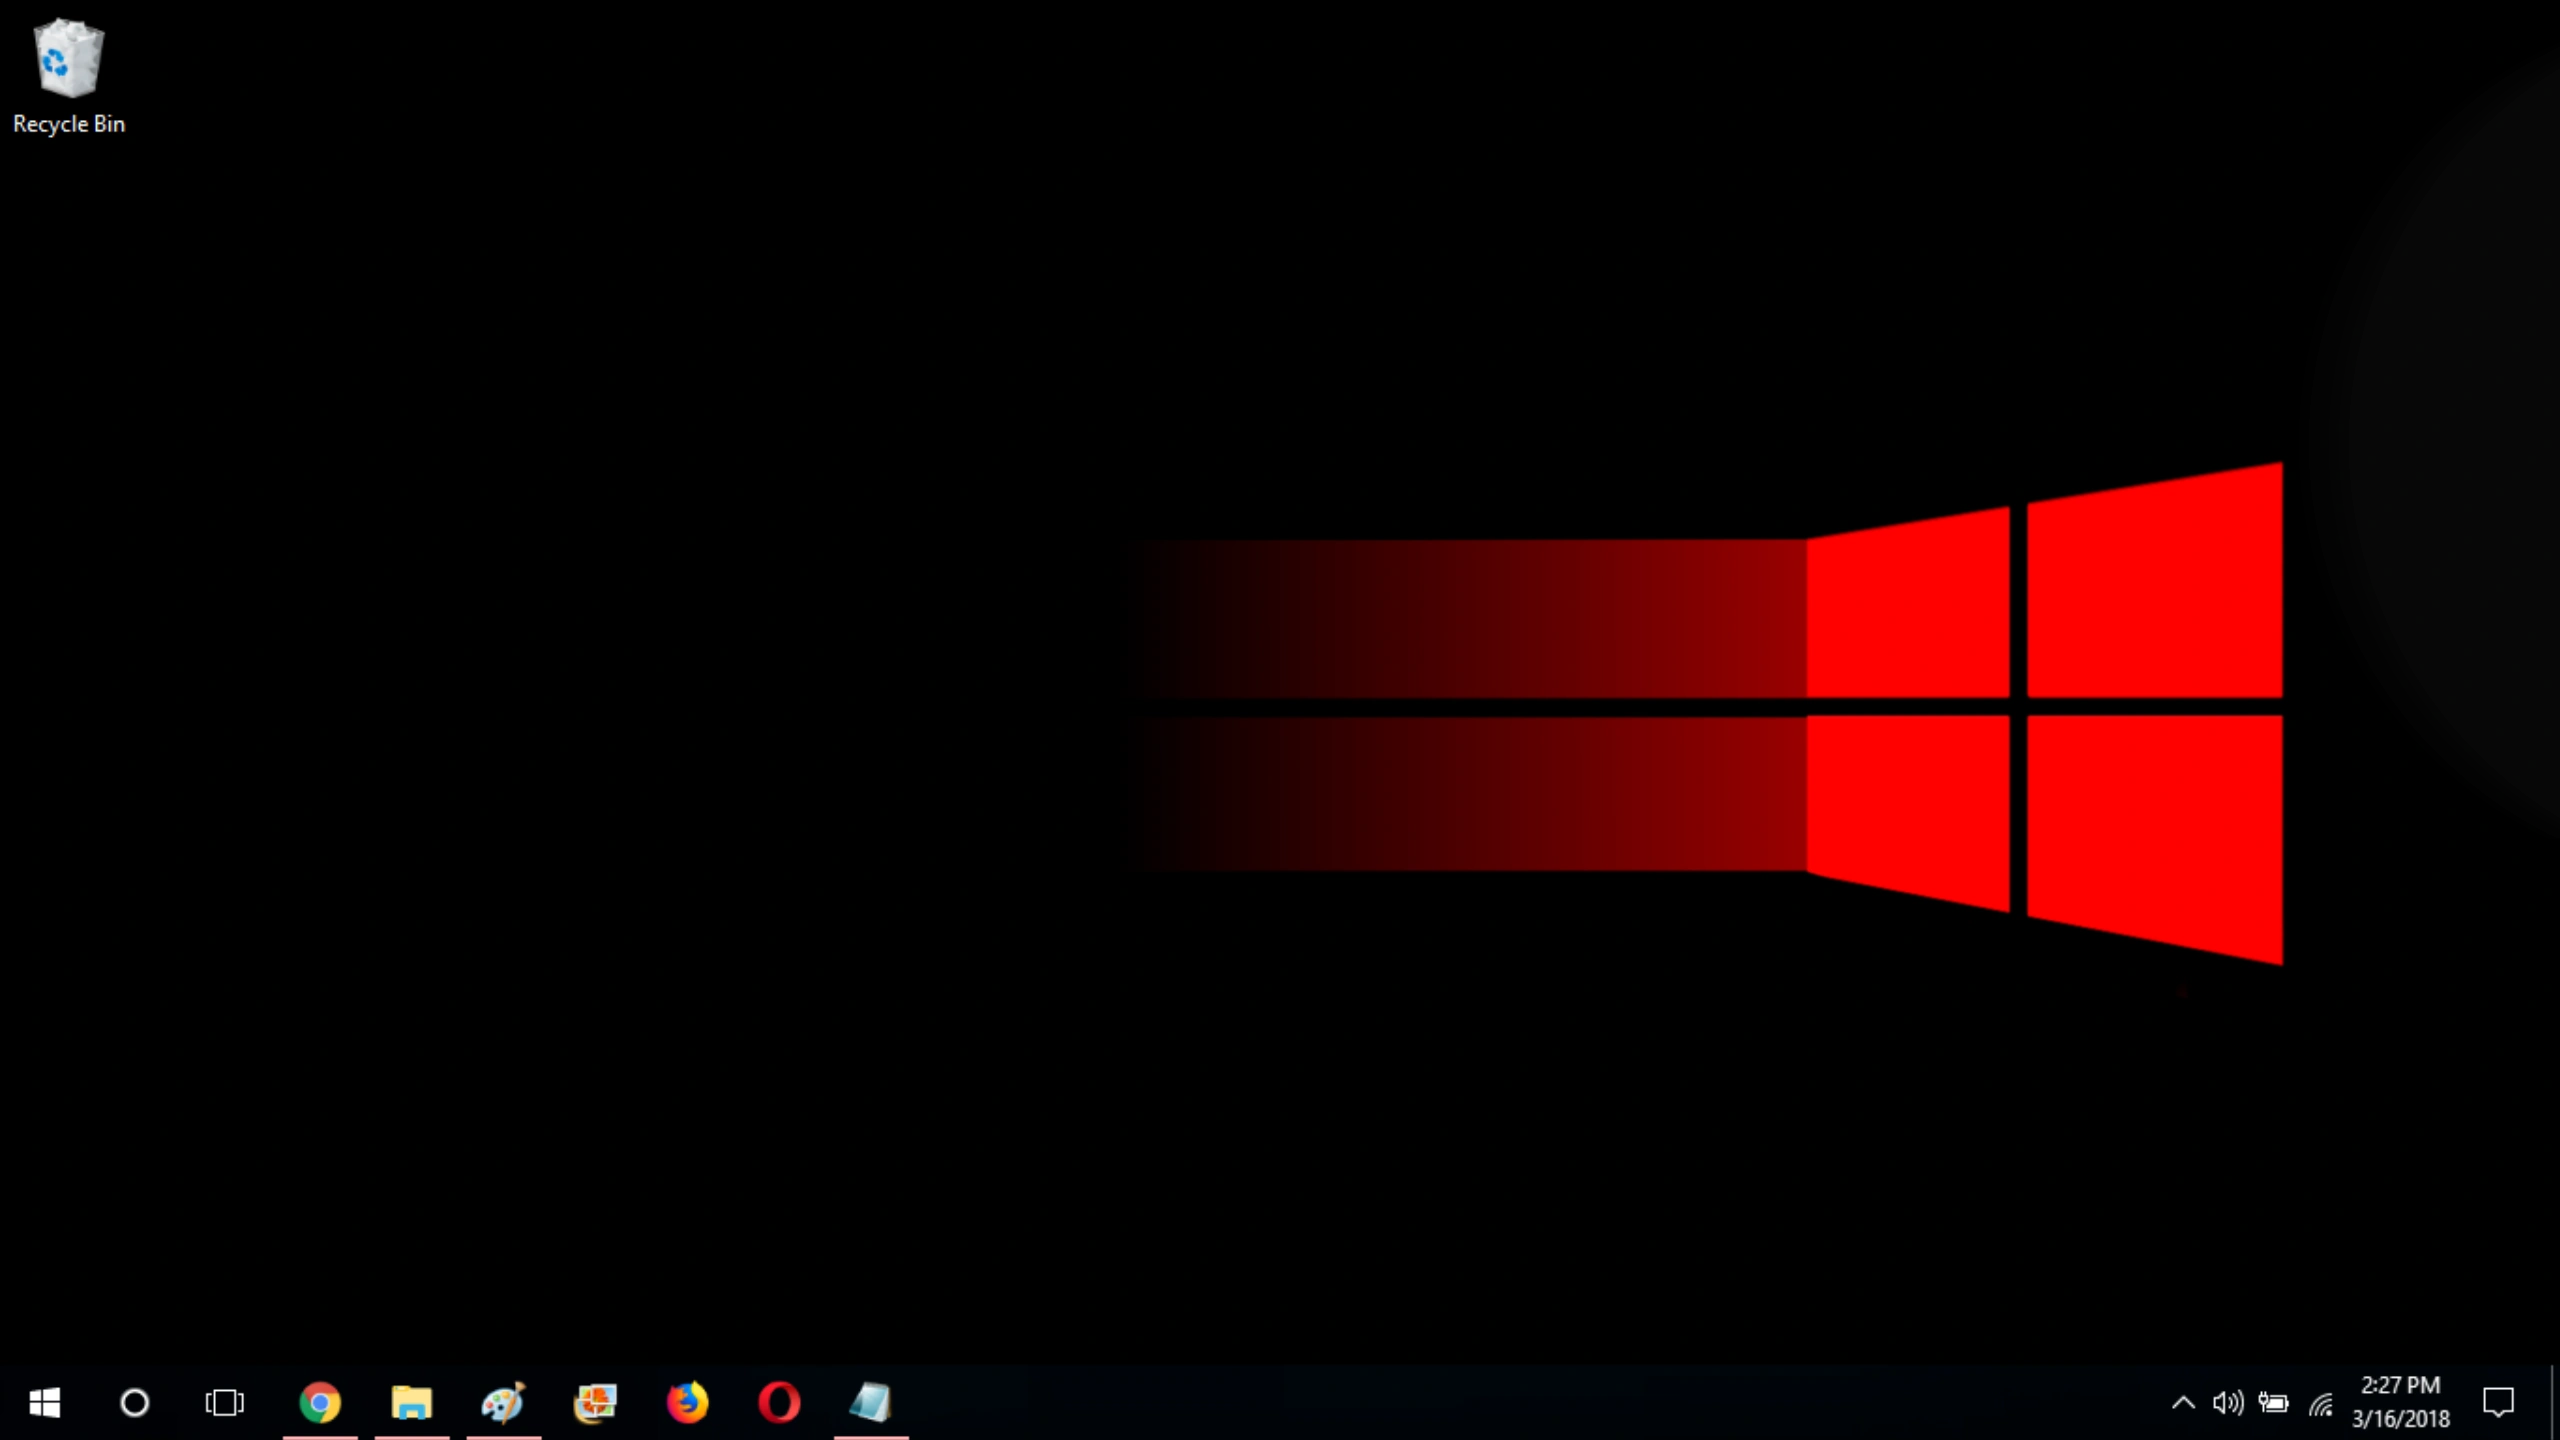Show hidden system tray icons
Screen dimensions: 2560x1440
(x=2183, y=1403)
